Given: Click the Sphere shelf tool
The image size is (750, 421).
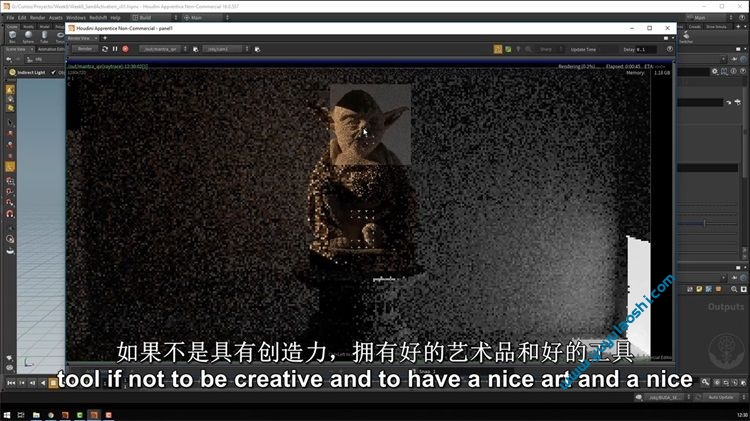Looking at the screenshot, I should click(x=28, y=36).
